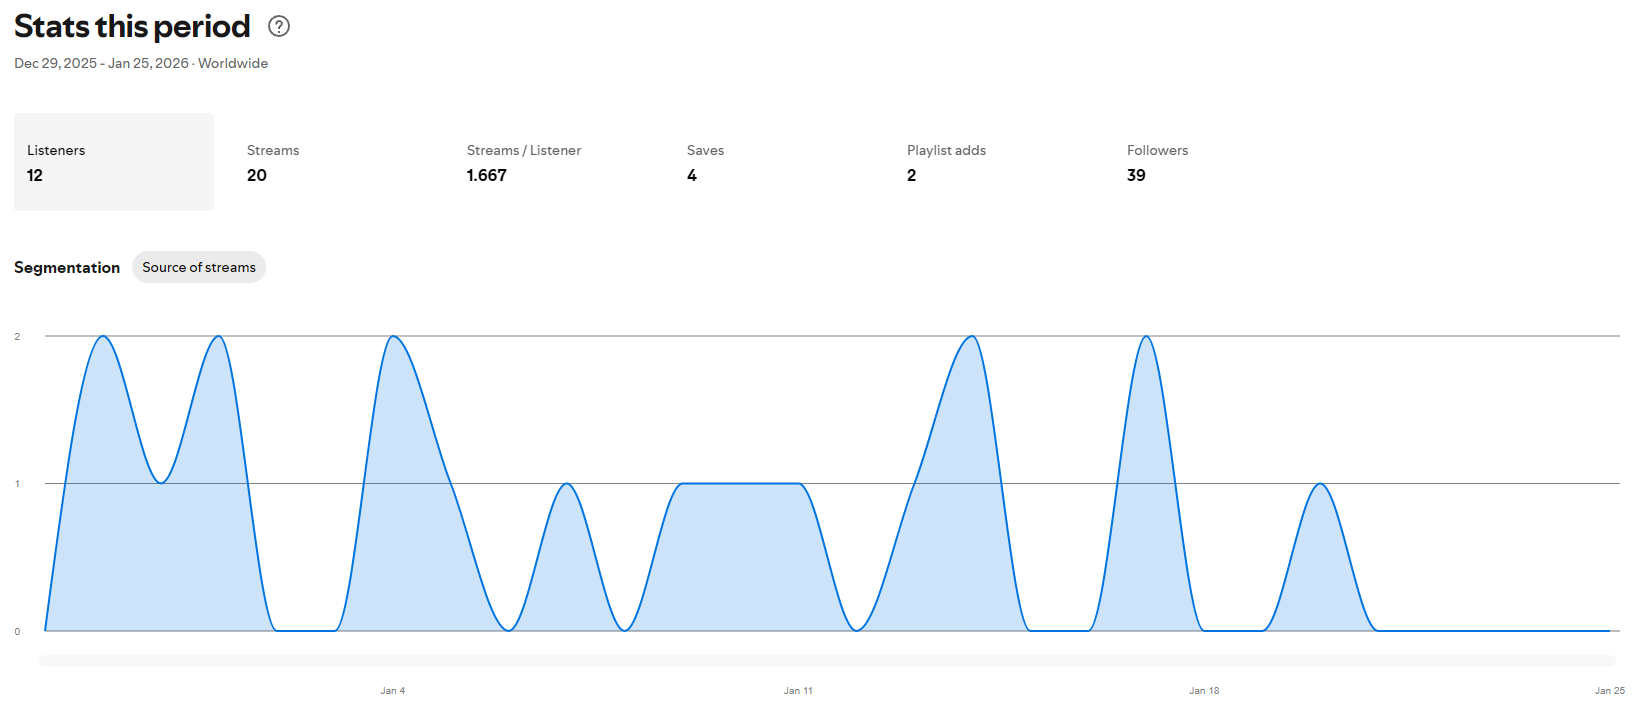This screenshot has height=705, width=1637.
Task: Switch to the Saves stat card
Action: (774, 162)
